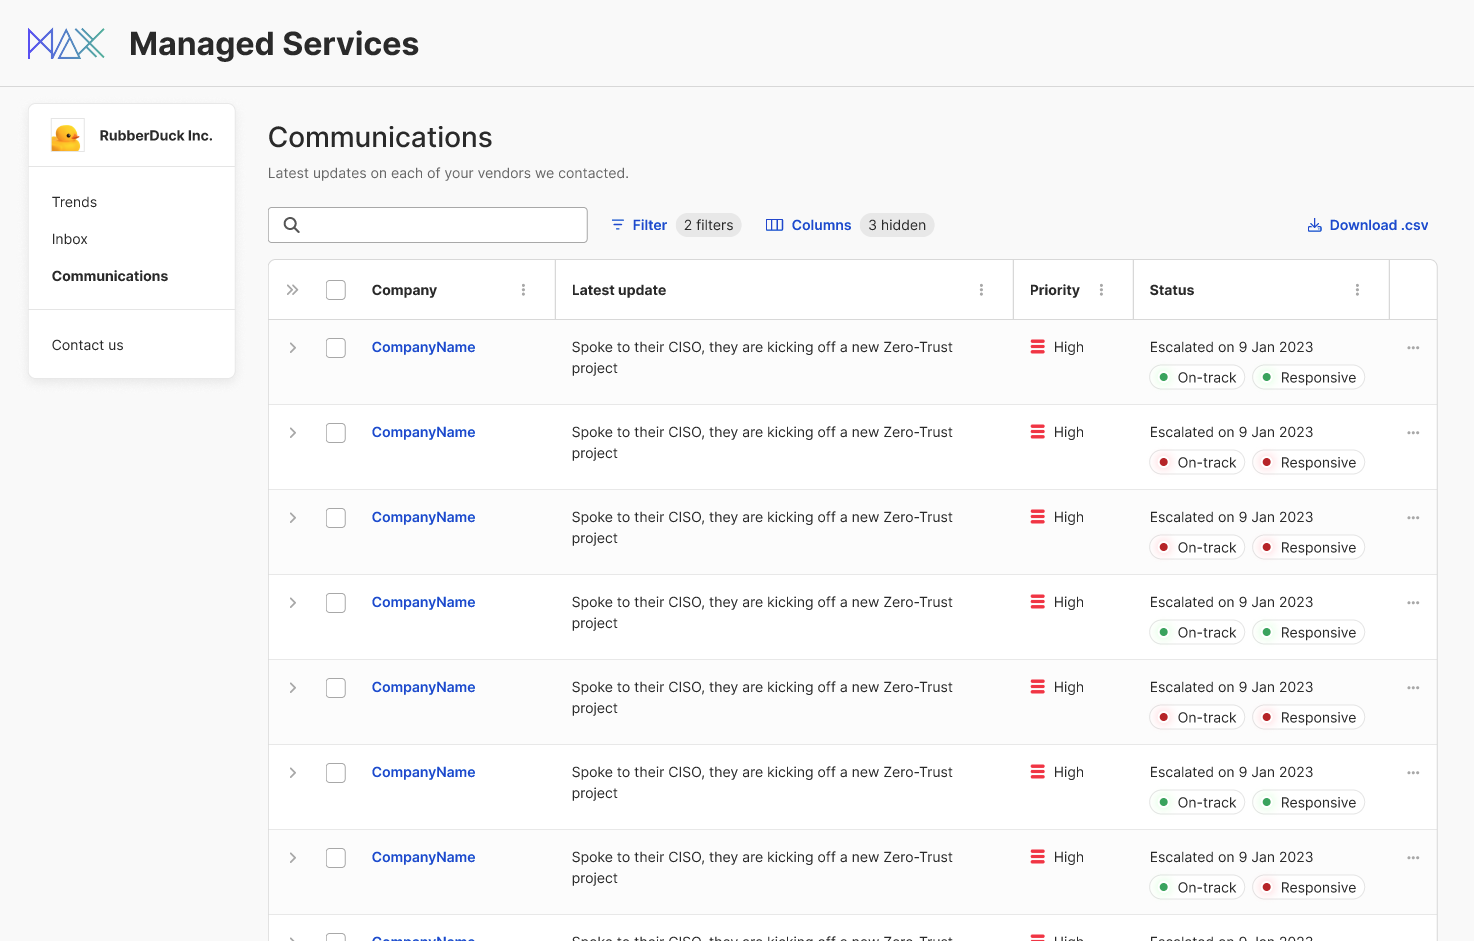The width and height of the screenshot is (1474, 941).
Task: Click the search magnifier icon
Action: [x=291, y=225]
